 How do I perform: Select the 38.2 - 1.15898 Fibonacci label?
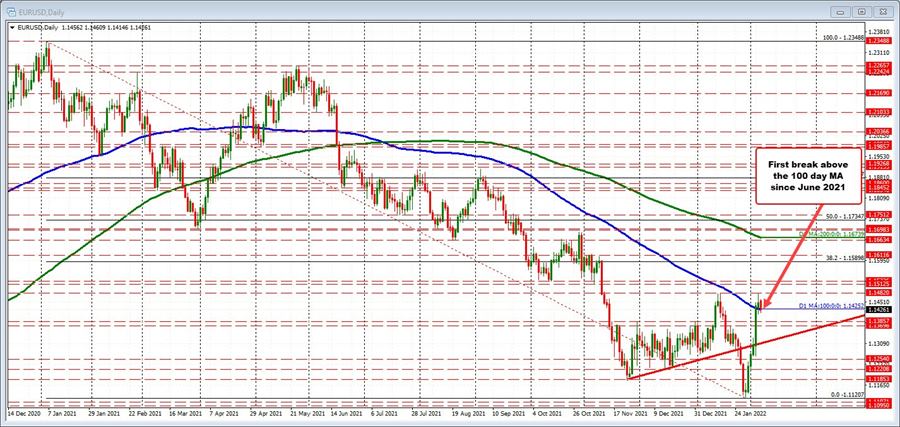click(845, 258)
